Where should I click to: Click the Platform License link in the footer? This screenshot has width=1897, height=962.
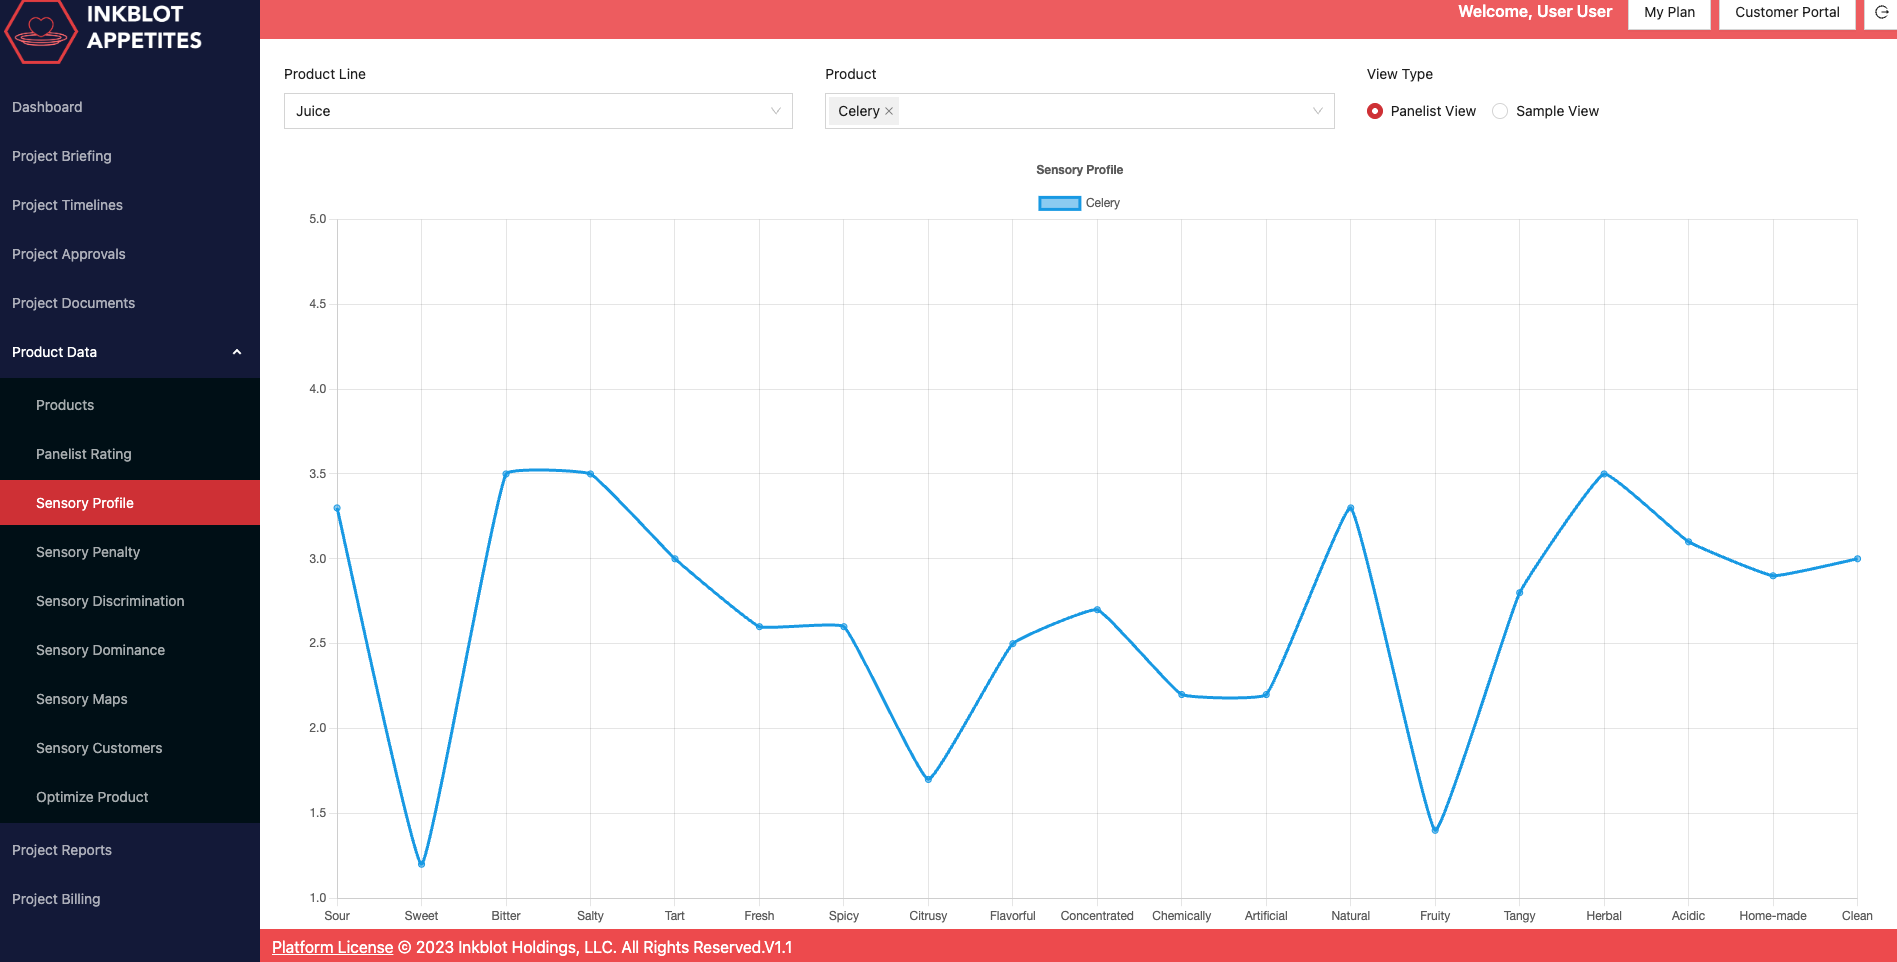tap(332, 947)
